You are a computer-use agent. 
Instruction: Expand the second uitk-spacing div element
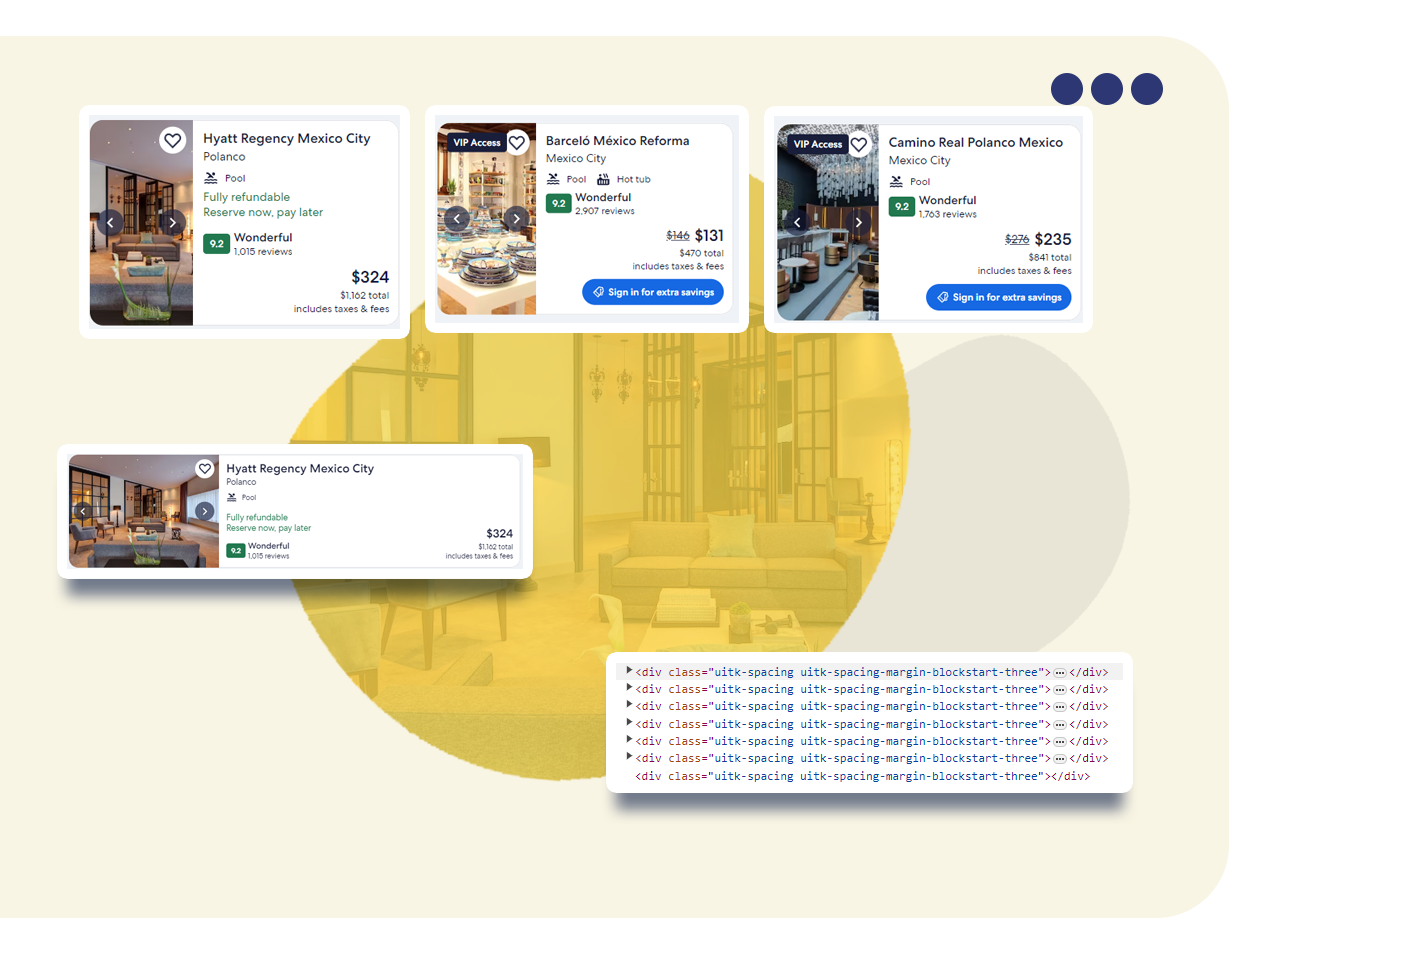(628, 688)
